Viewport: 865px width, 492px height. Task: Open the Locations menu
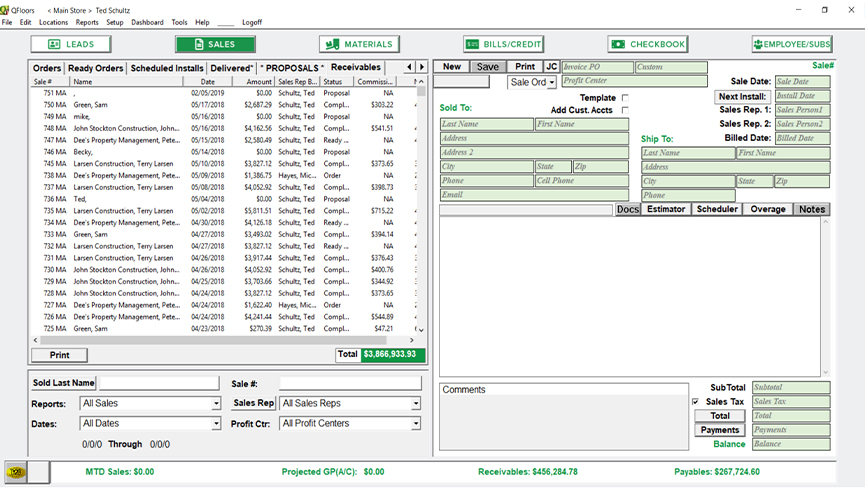(54, 23)
